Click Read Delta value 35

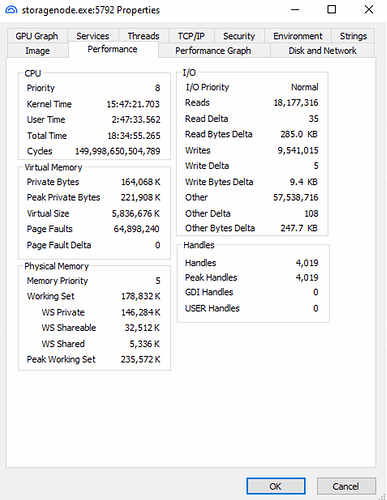click(314, 119)
